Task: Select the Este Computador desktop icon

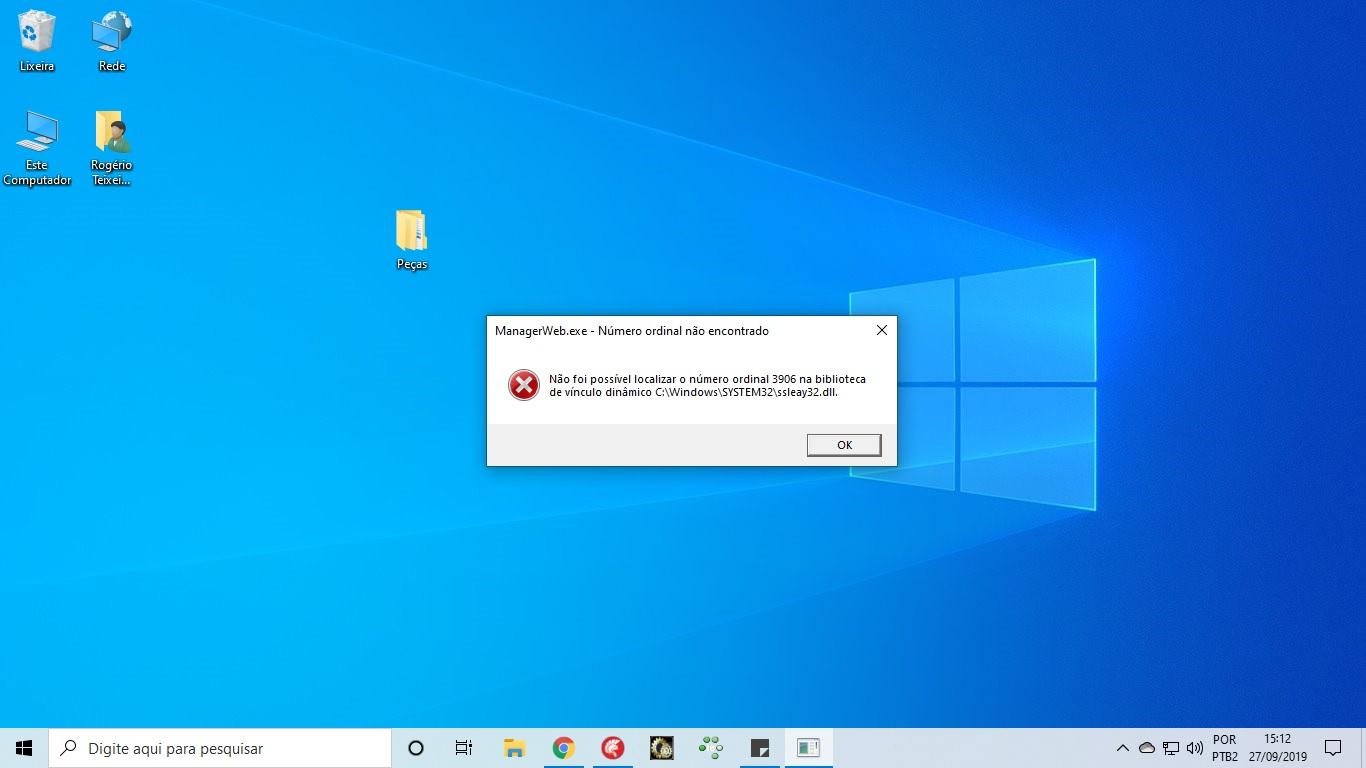Action: click(x=37, y=148)
